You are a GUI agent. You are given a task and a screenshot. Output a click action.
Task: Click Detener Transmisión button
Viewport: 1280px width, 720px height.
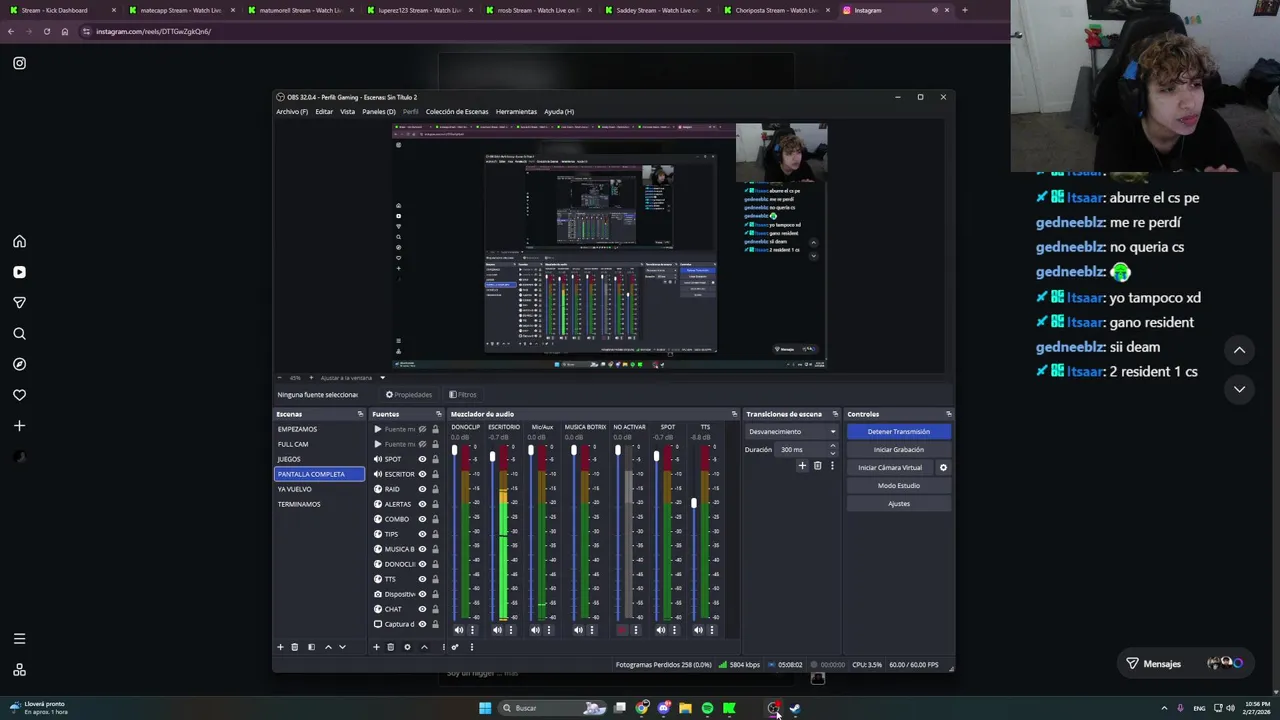coord(898,431)
